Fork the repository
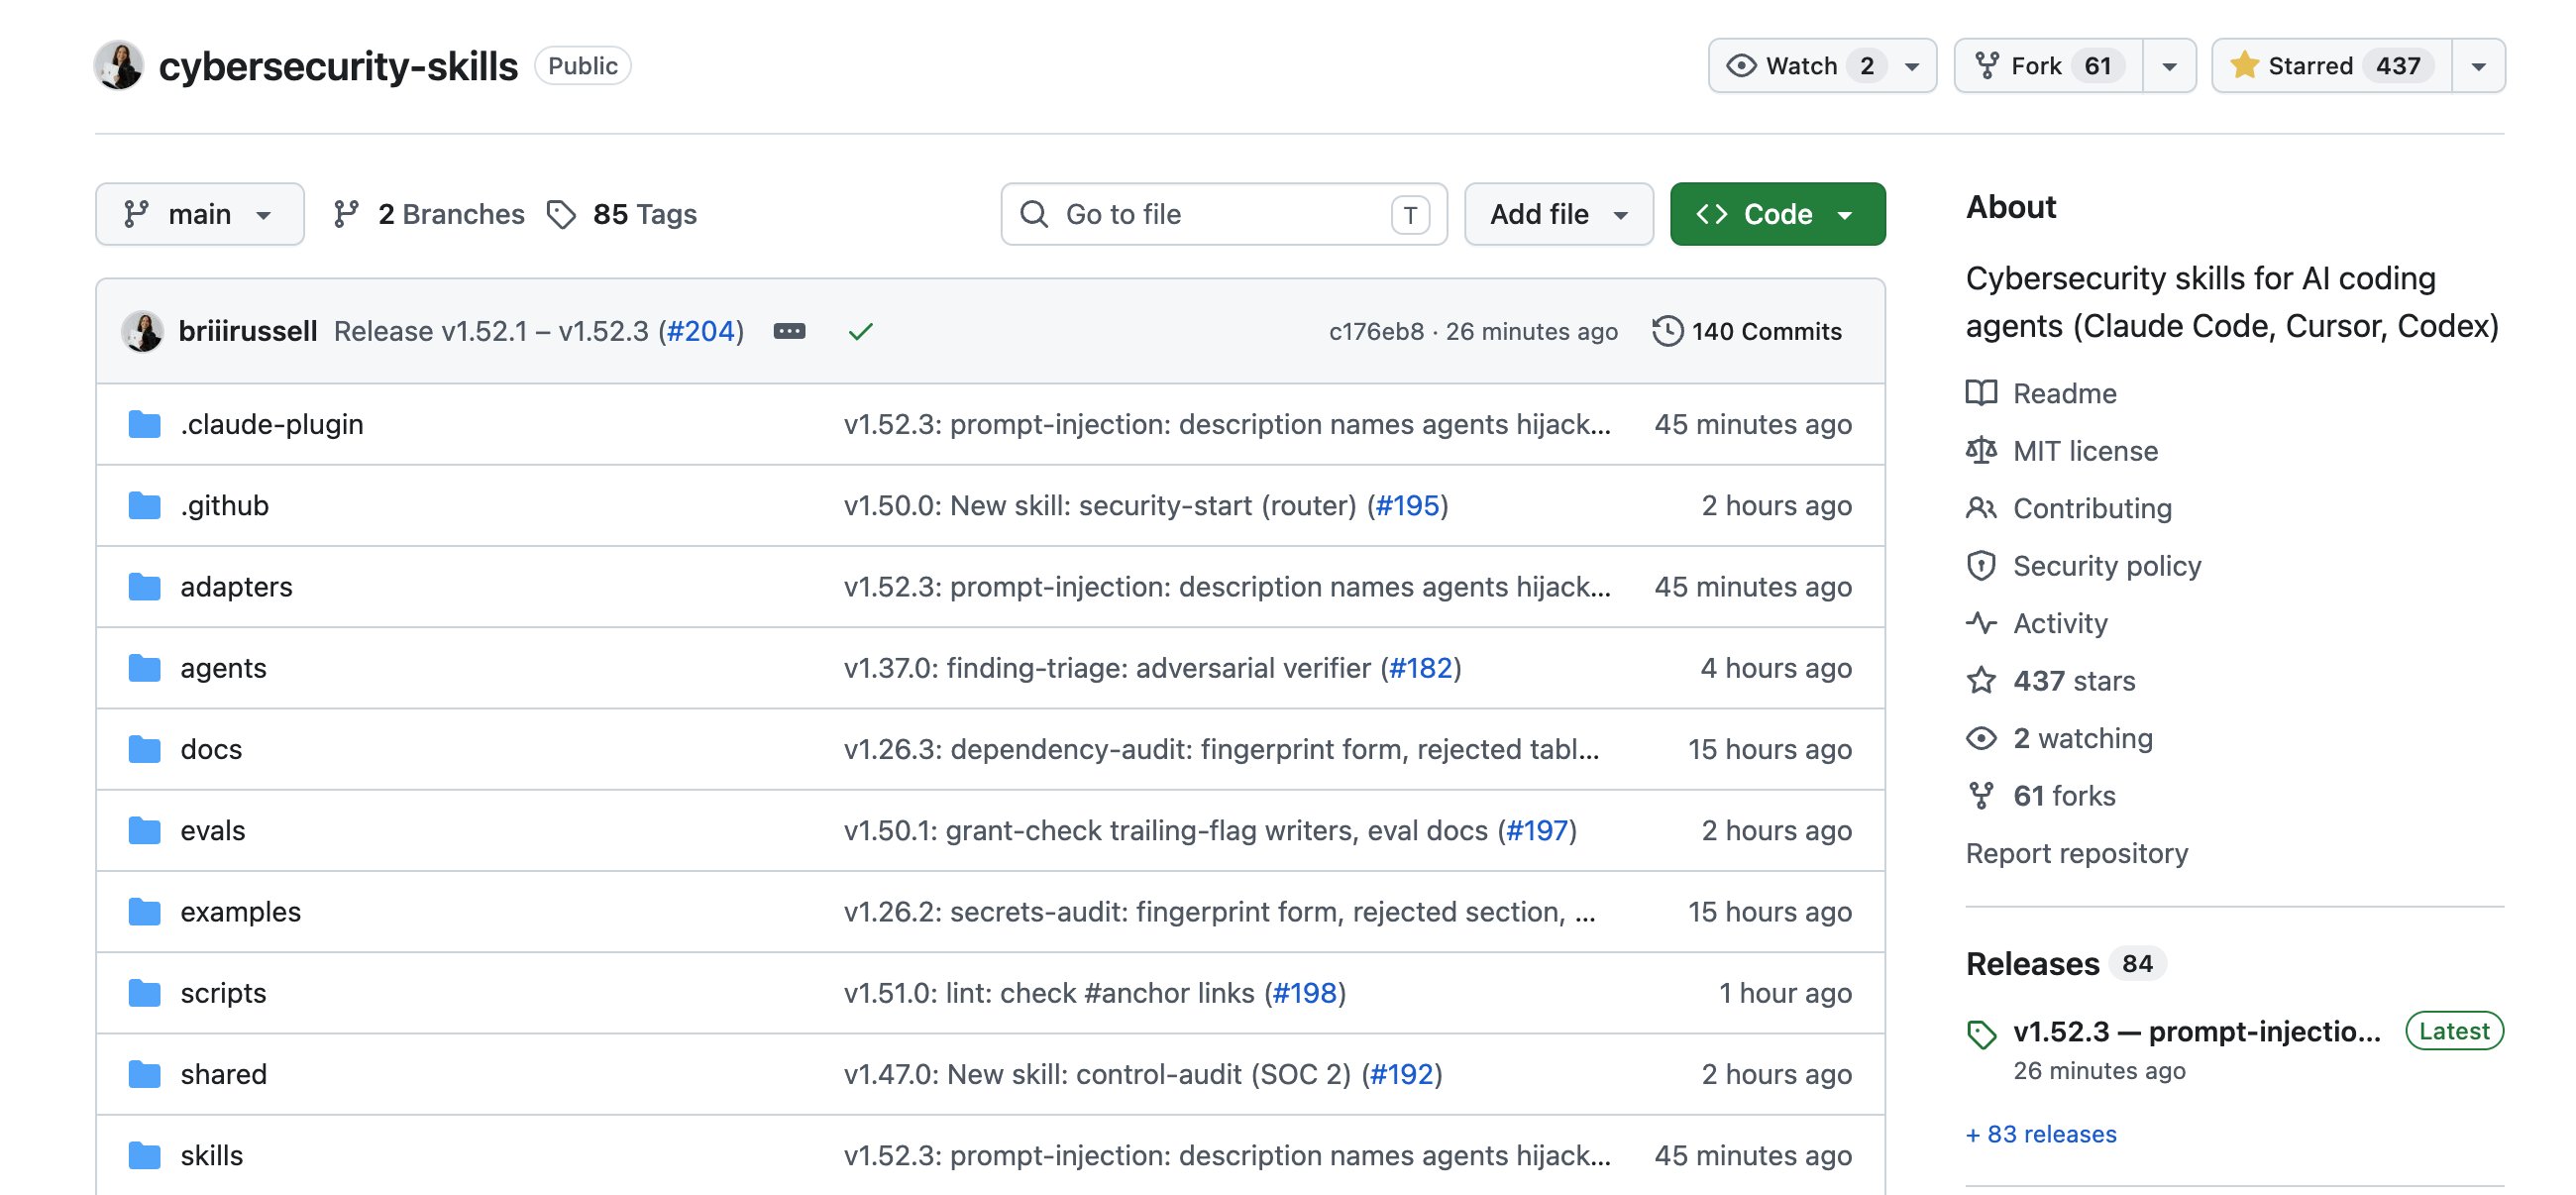Screen dimensions: 2576x1195 [2049, 66]
